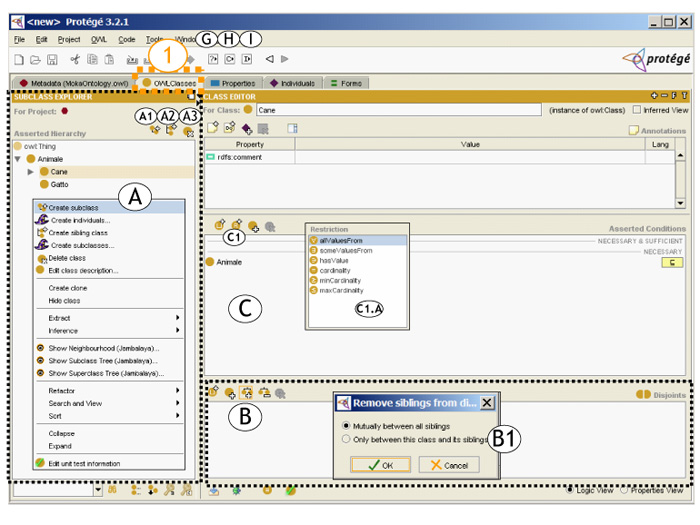Viewport: 700px width, 525px height.
Task: Click the Annotations note icon
Action: point(633,130)
